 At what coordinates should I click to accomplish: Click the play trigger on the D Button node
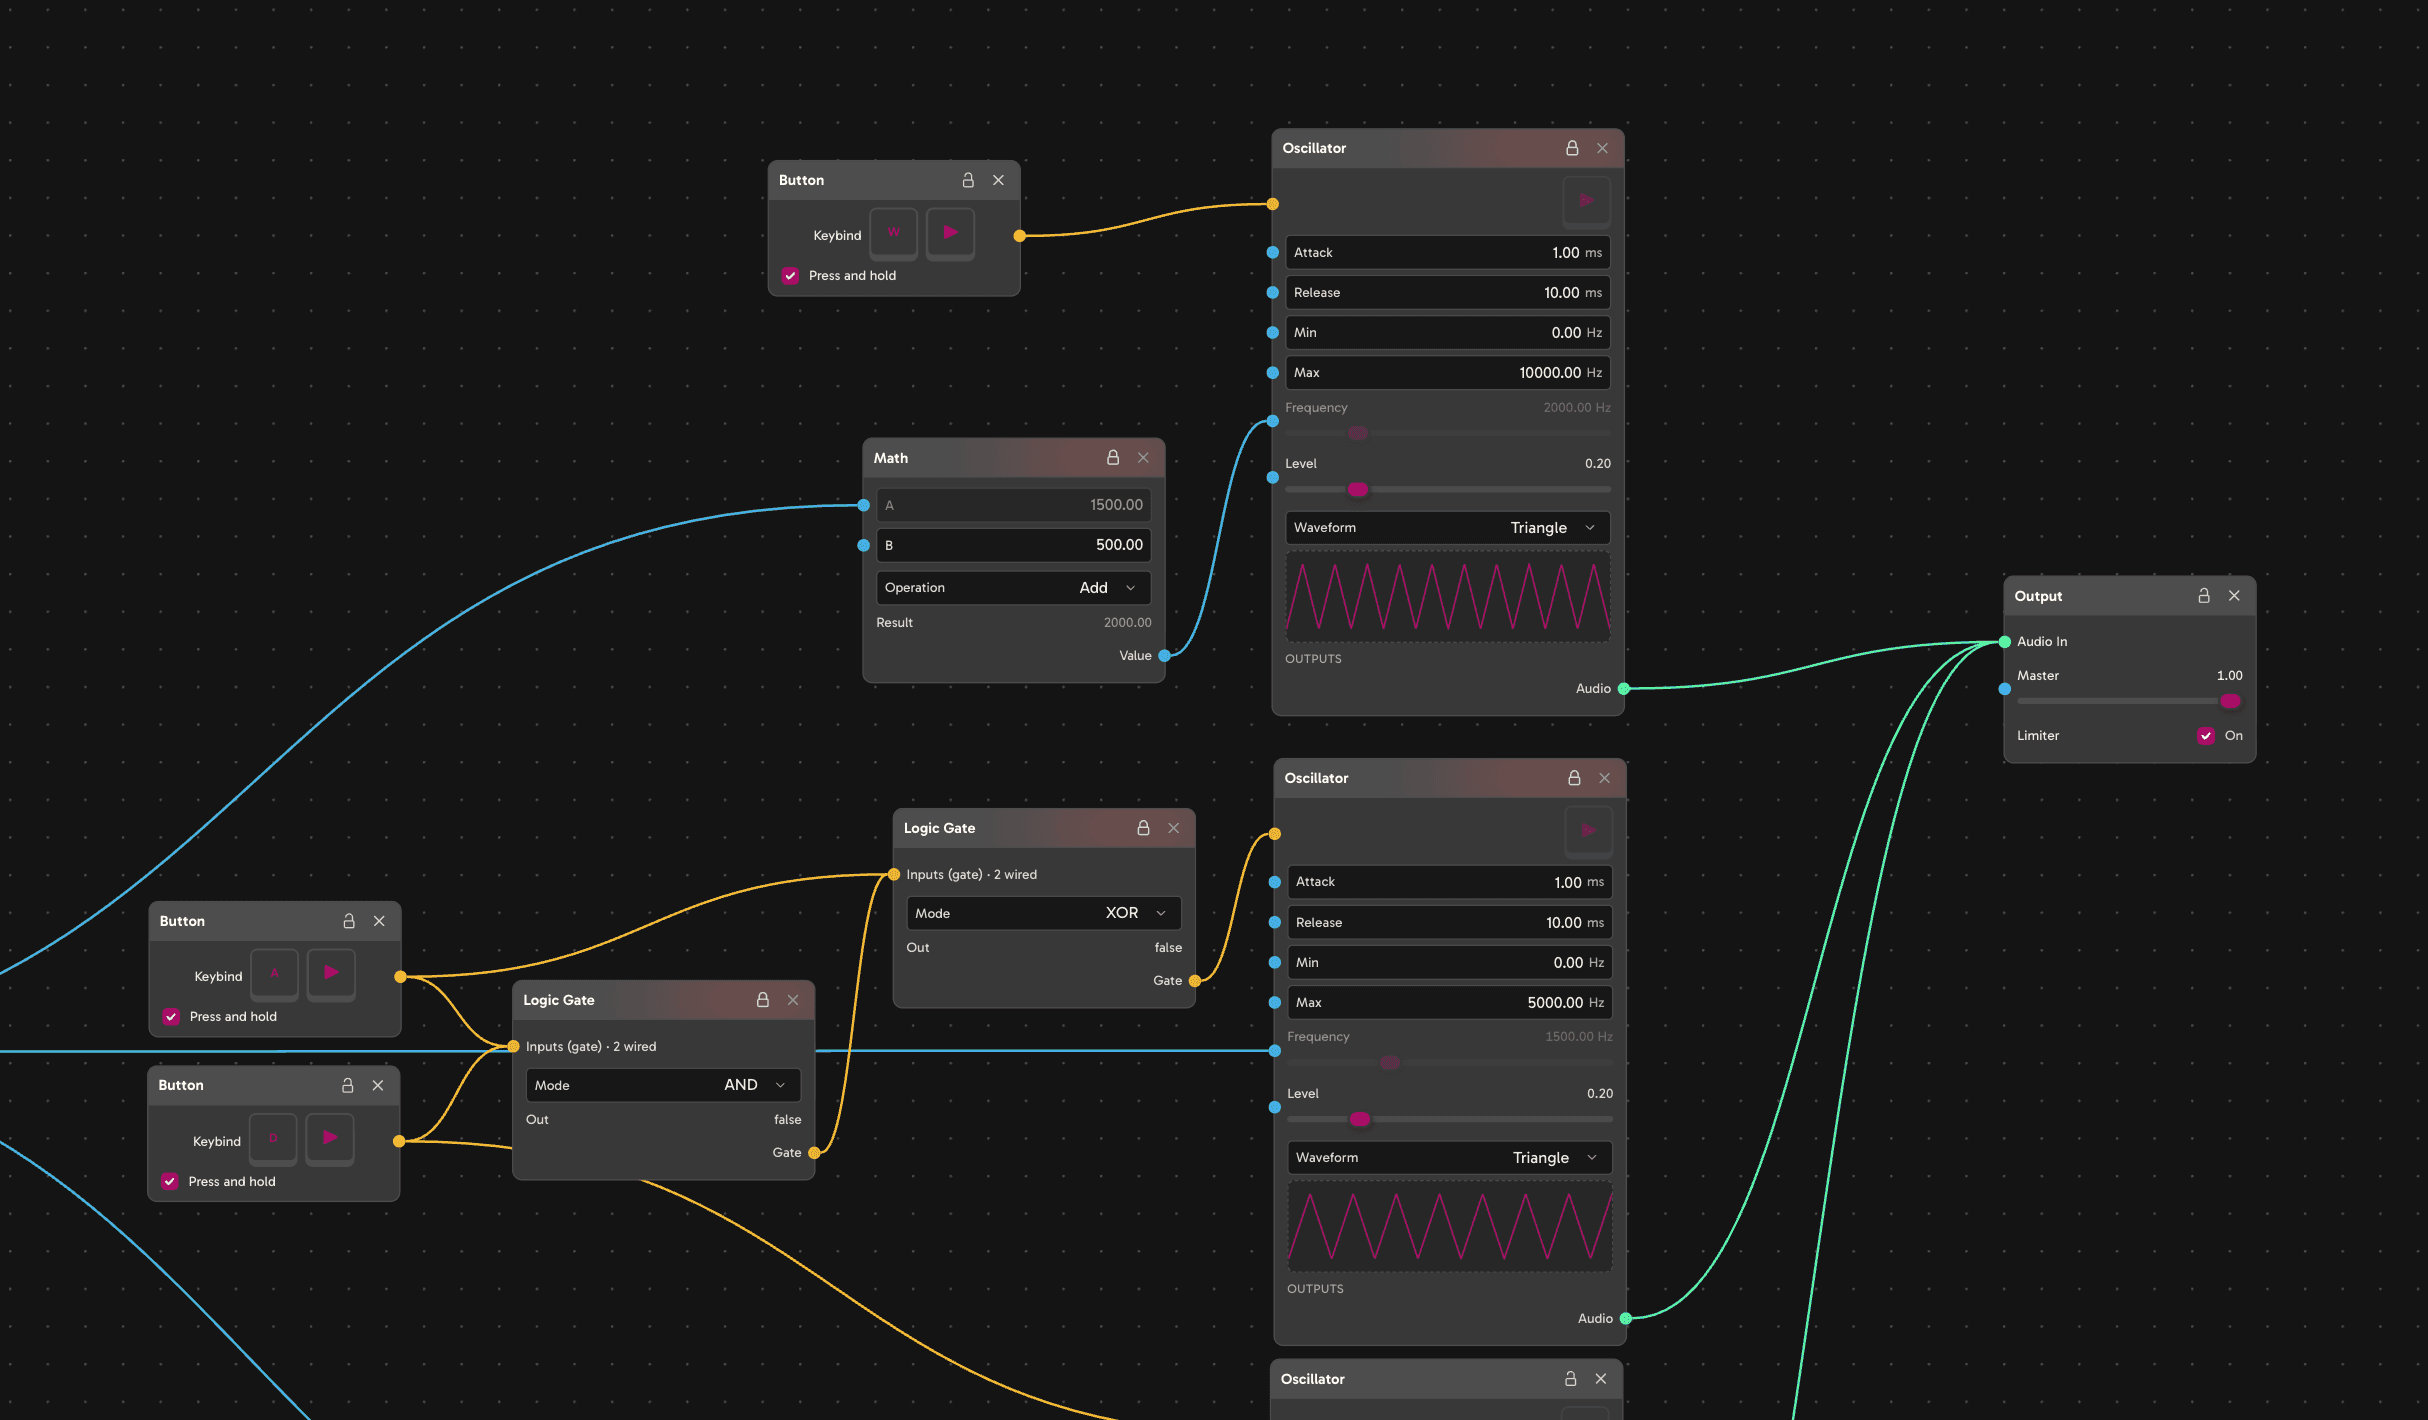click(330, 1138)
